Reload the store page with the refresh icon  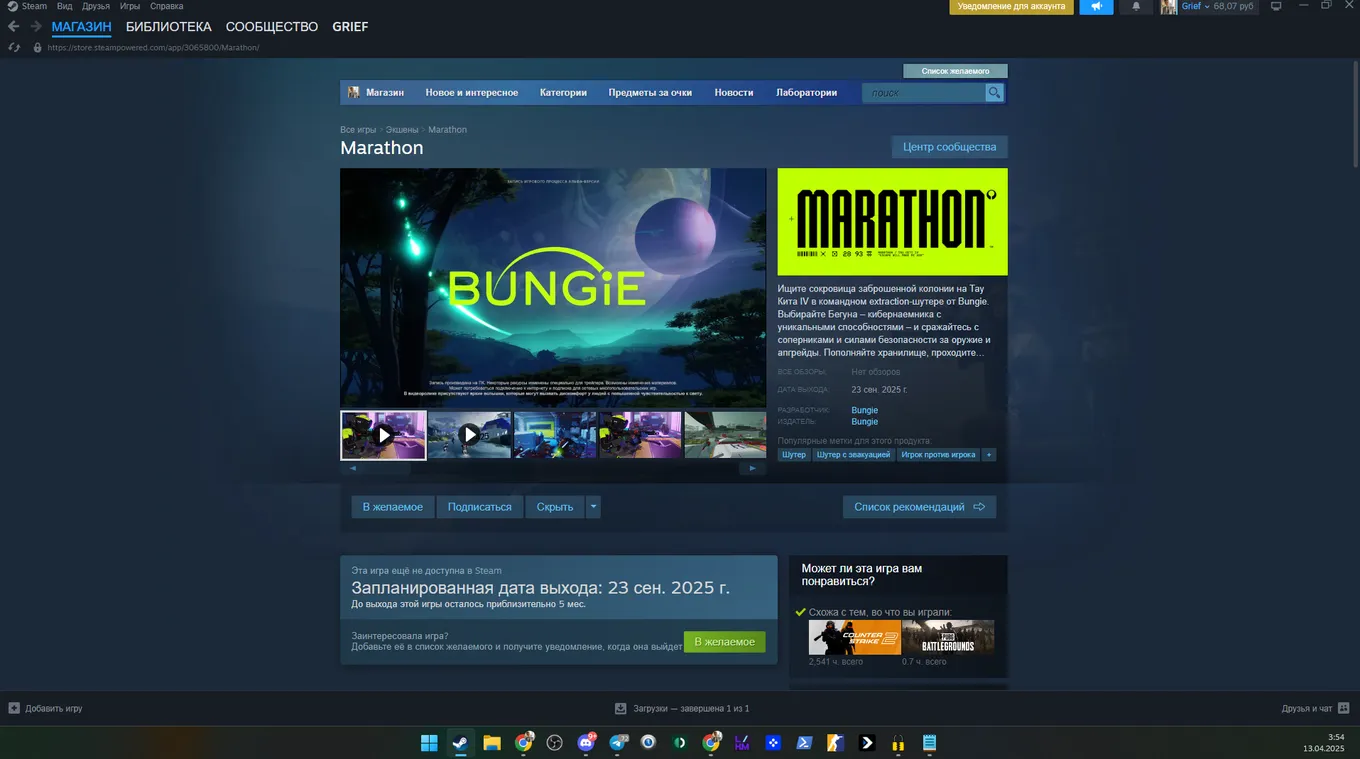coord(14,47)
